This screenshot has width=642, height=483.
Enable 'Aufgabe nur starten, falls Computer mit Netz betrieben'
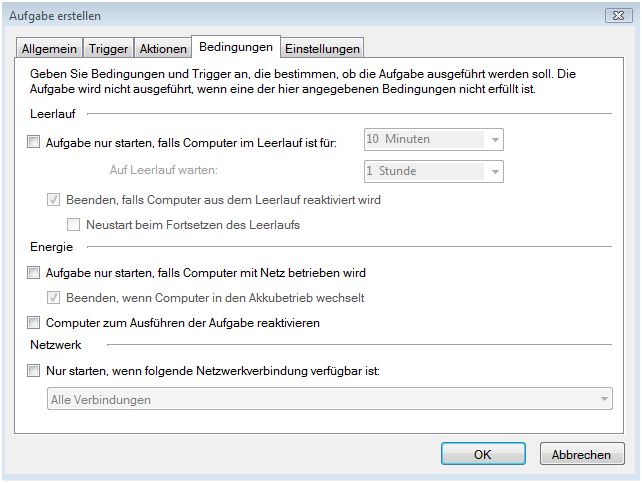[x=34, y=272]
